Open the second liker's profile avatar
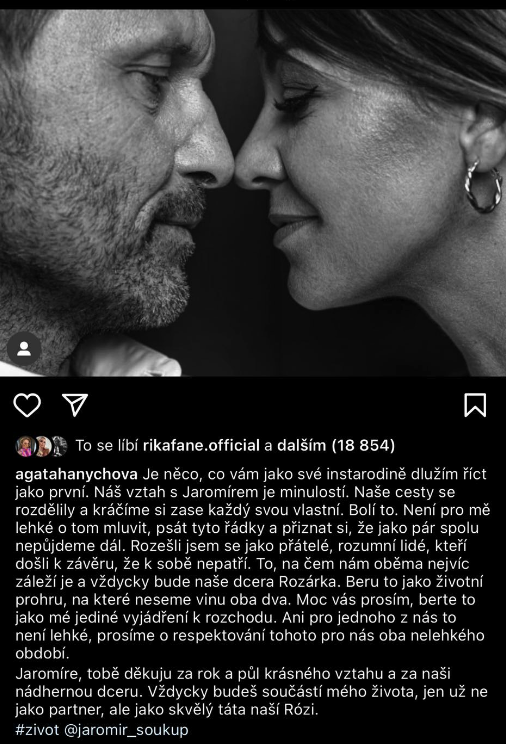Screen dimensions: 506x744 coord(43,446)
